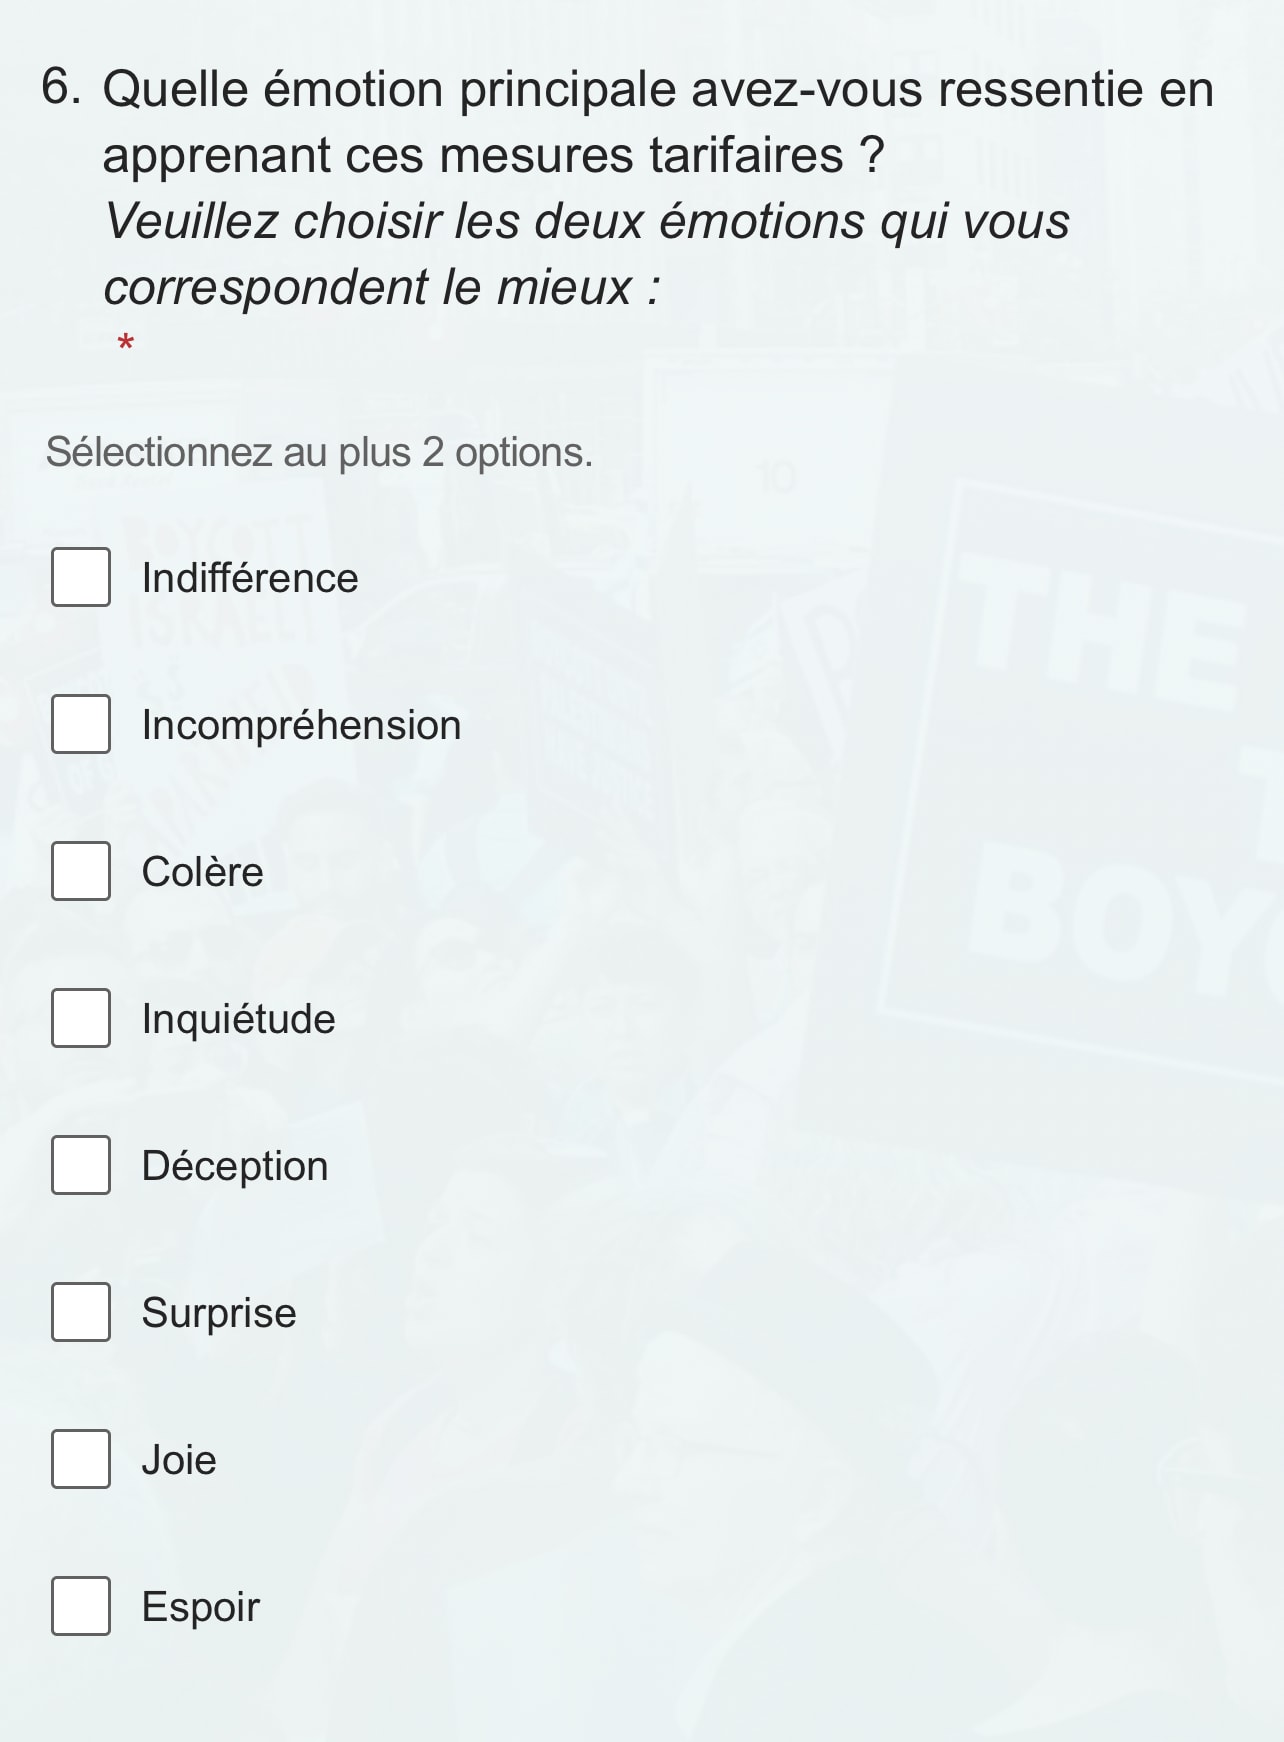1284x1742 pixels.
Task: Click the Inquiétude label text
Action: click(x=238, y=1019)
